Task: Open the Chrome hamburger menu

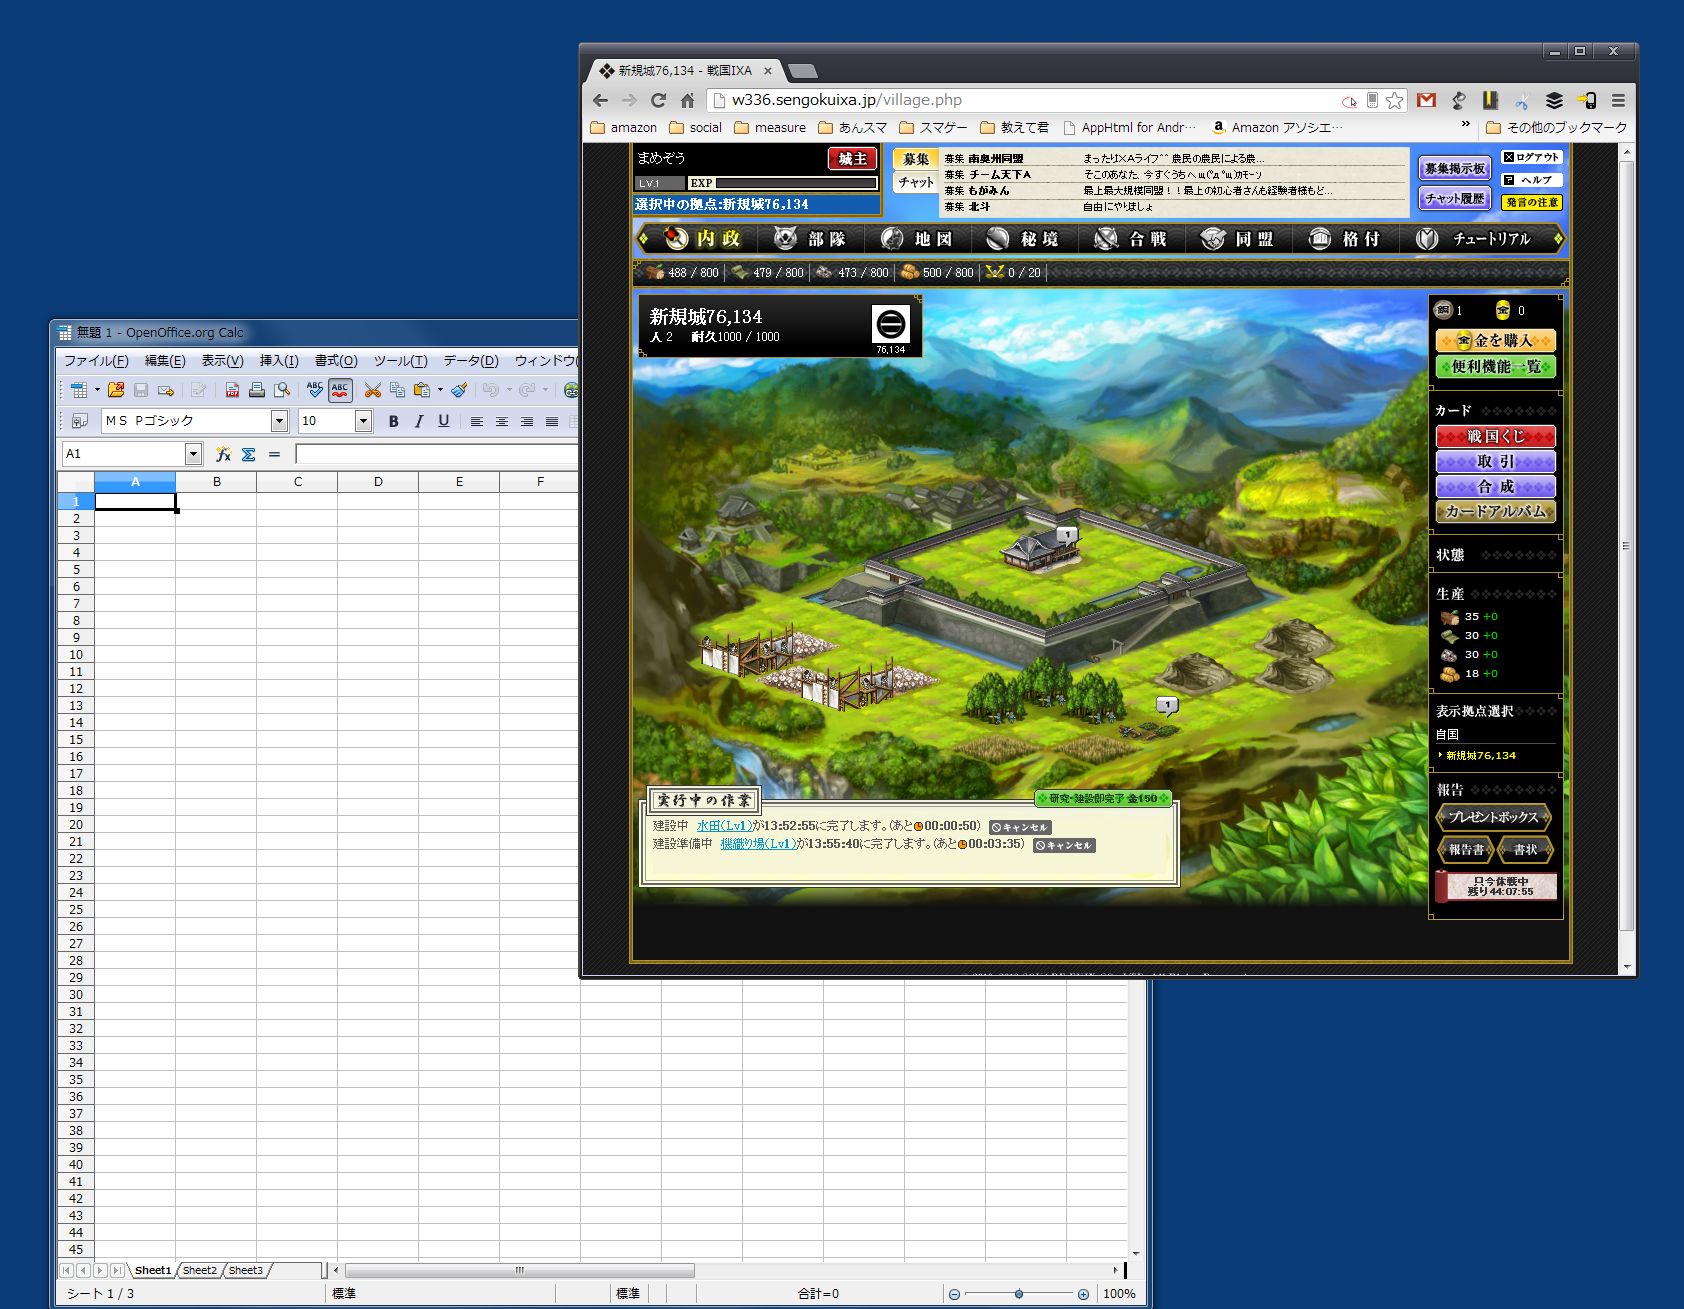Action: [x=1618, y=100]
